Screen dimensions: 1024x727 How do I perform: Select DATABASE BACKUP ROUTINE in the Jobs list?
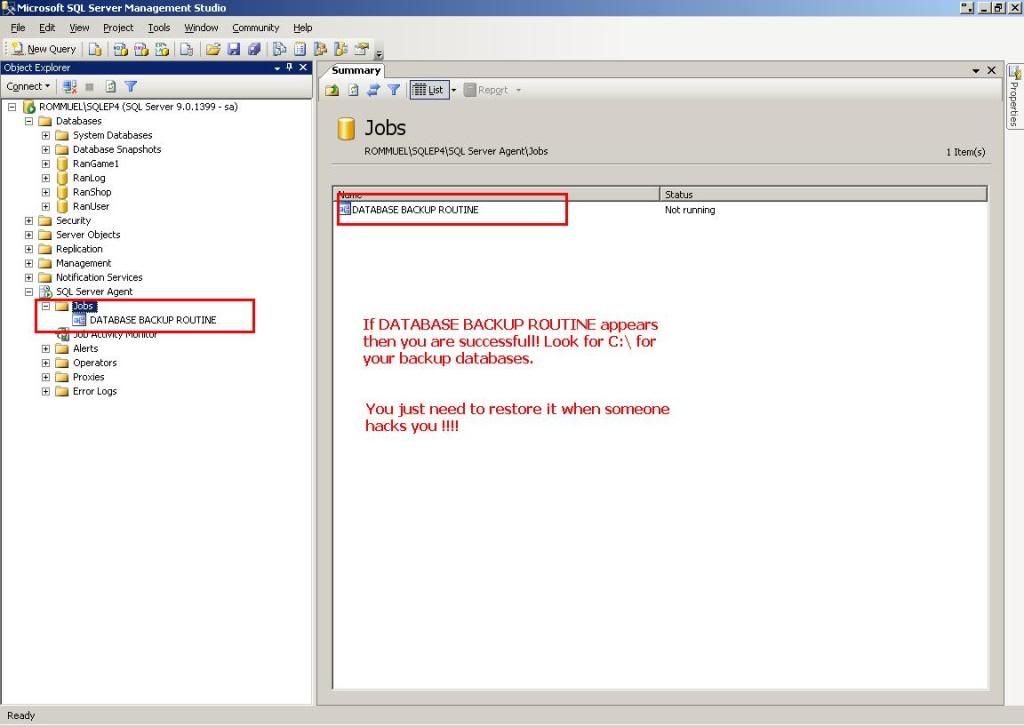point(414,210)
